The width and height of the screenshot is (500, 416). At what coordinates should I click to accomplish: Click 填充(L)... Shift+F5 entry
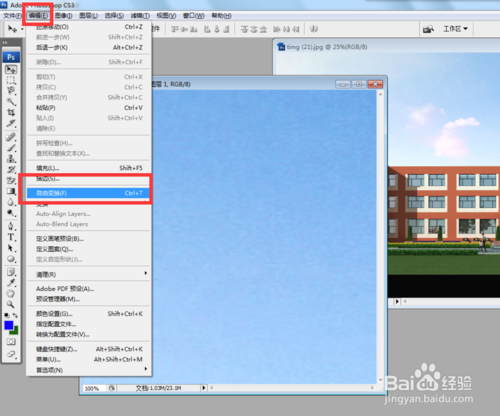(89, 168)
